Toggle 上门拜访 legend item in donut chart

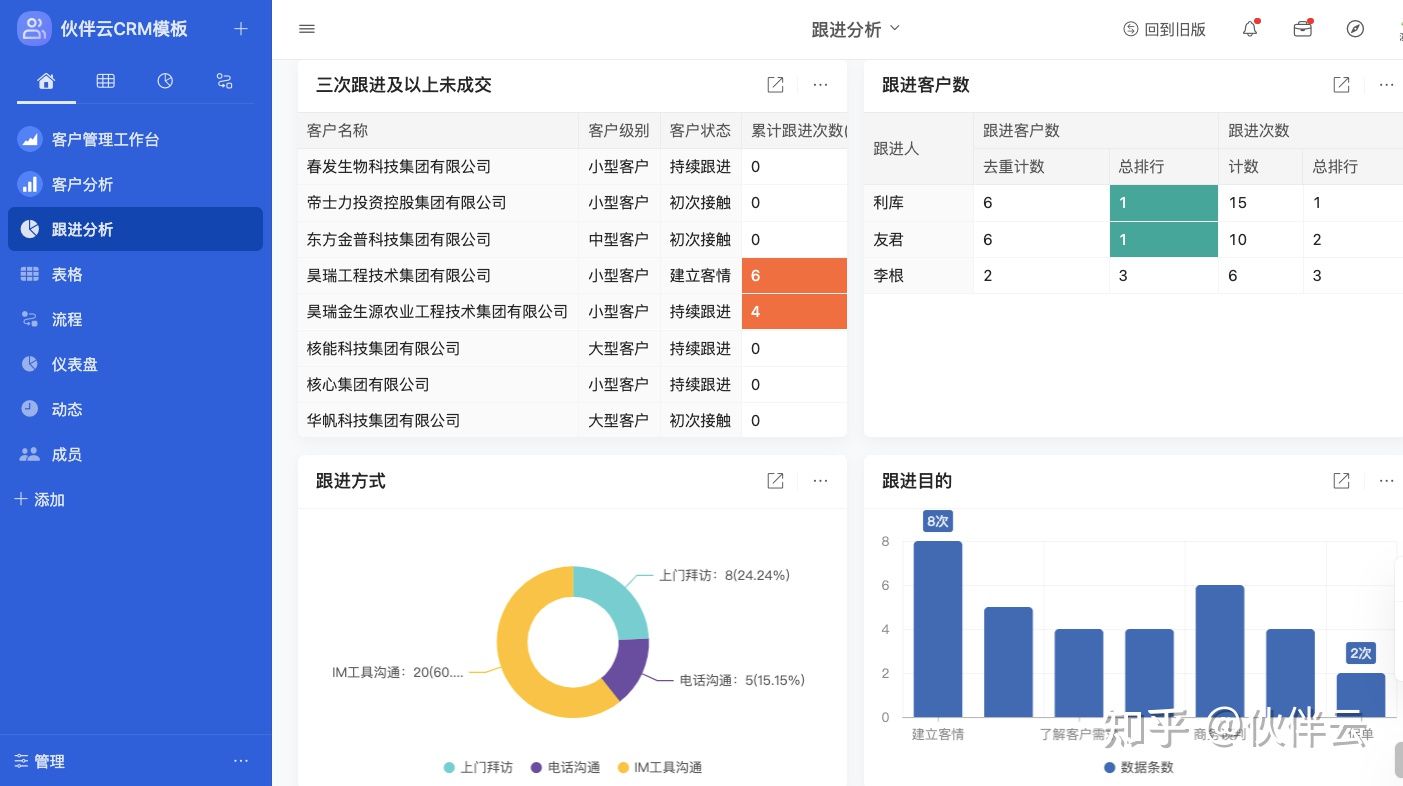click(478, 767)
